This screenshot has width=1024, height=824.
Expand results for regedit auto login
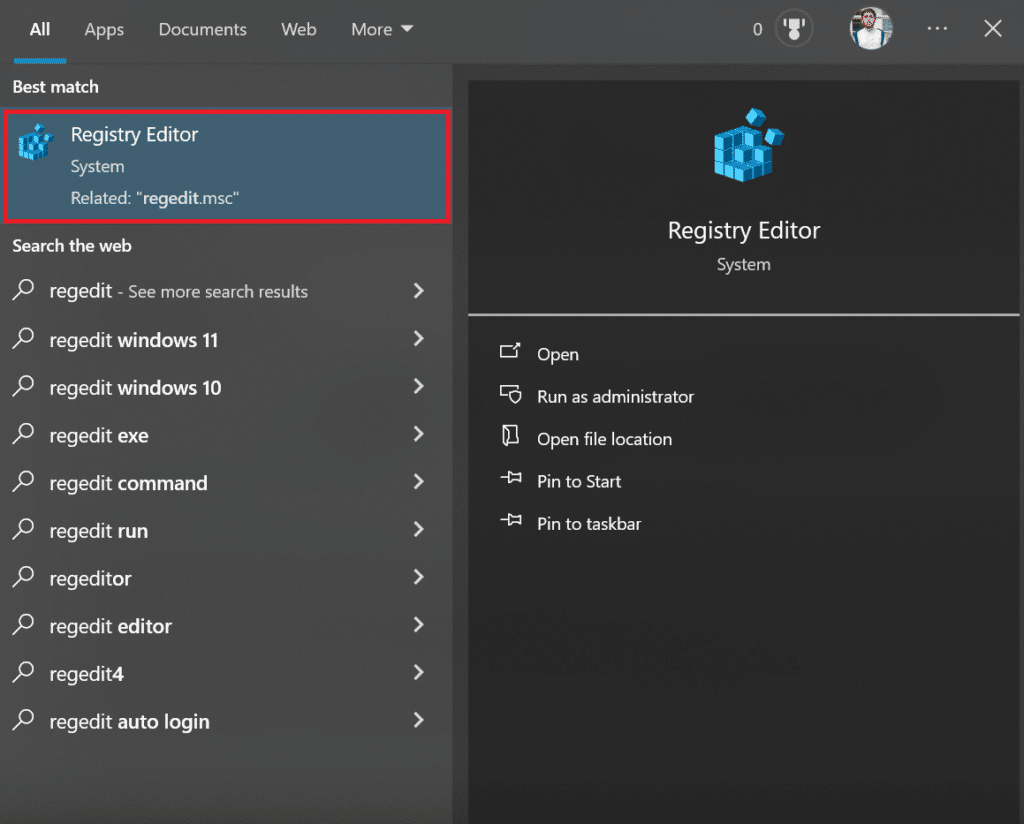tap(418, 721)
